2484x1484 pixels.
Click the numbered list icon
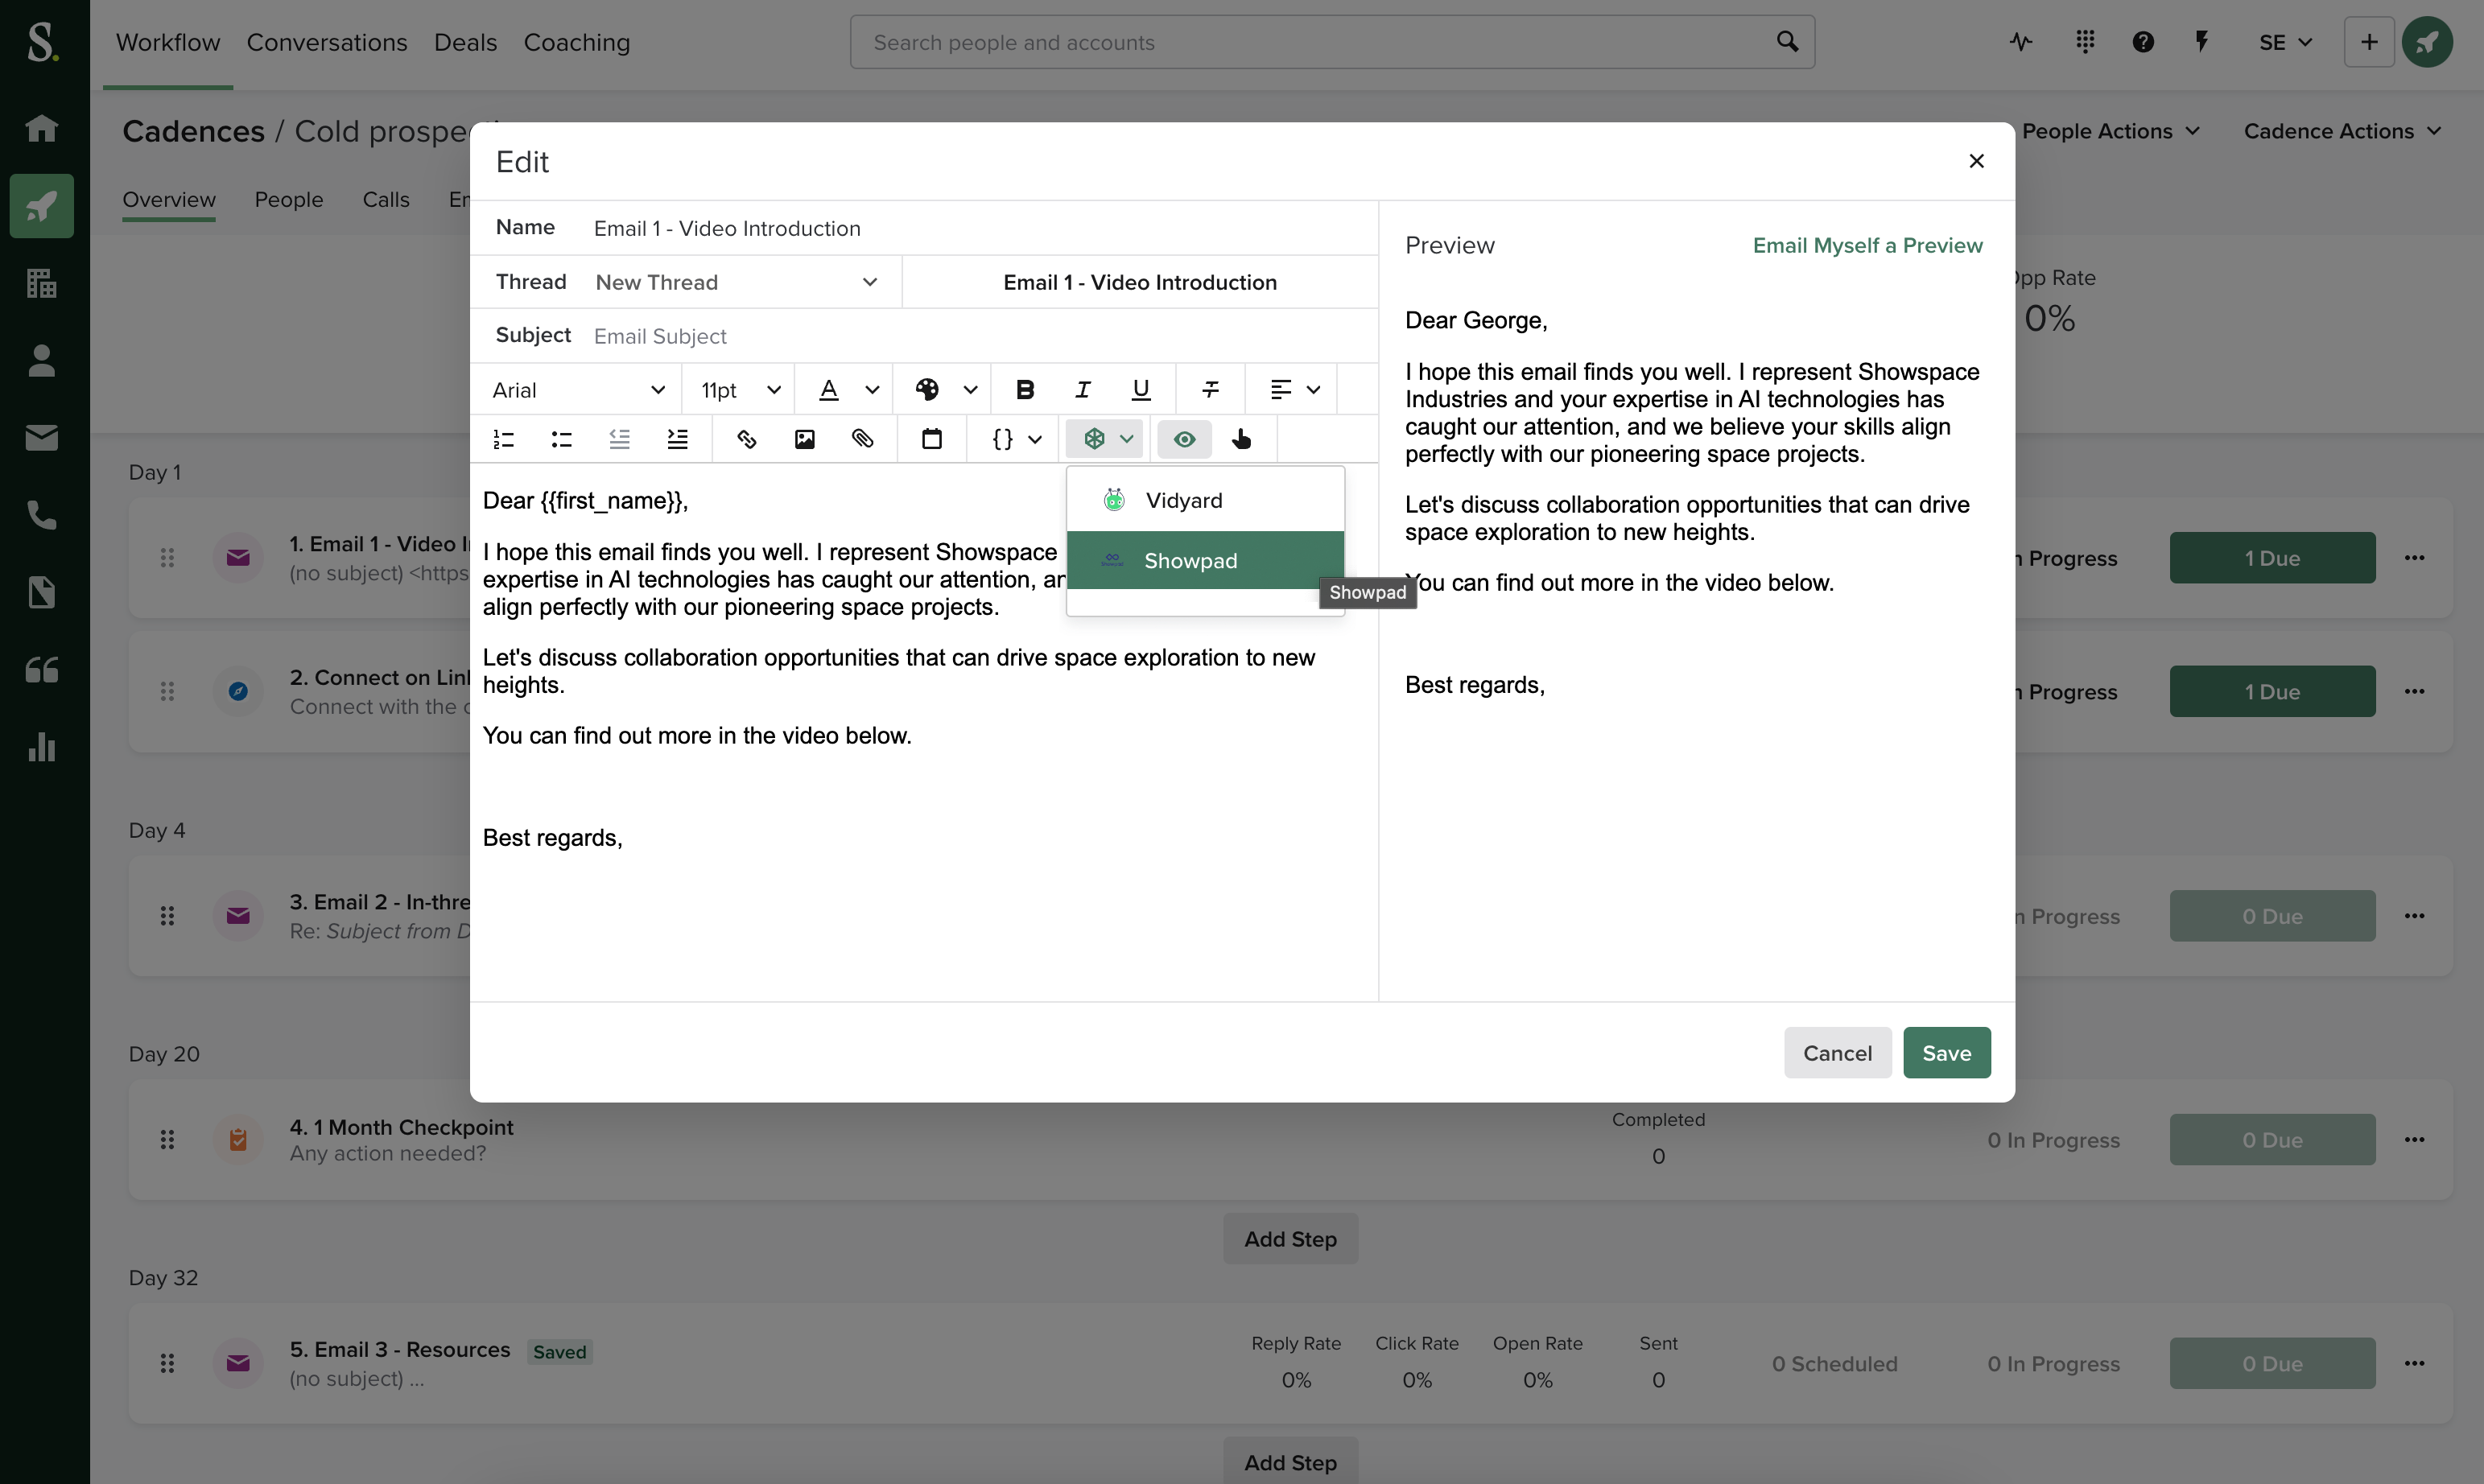pyautogui.click(x=504, y=439)
